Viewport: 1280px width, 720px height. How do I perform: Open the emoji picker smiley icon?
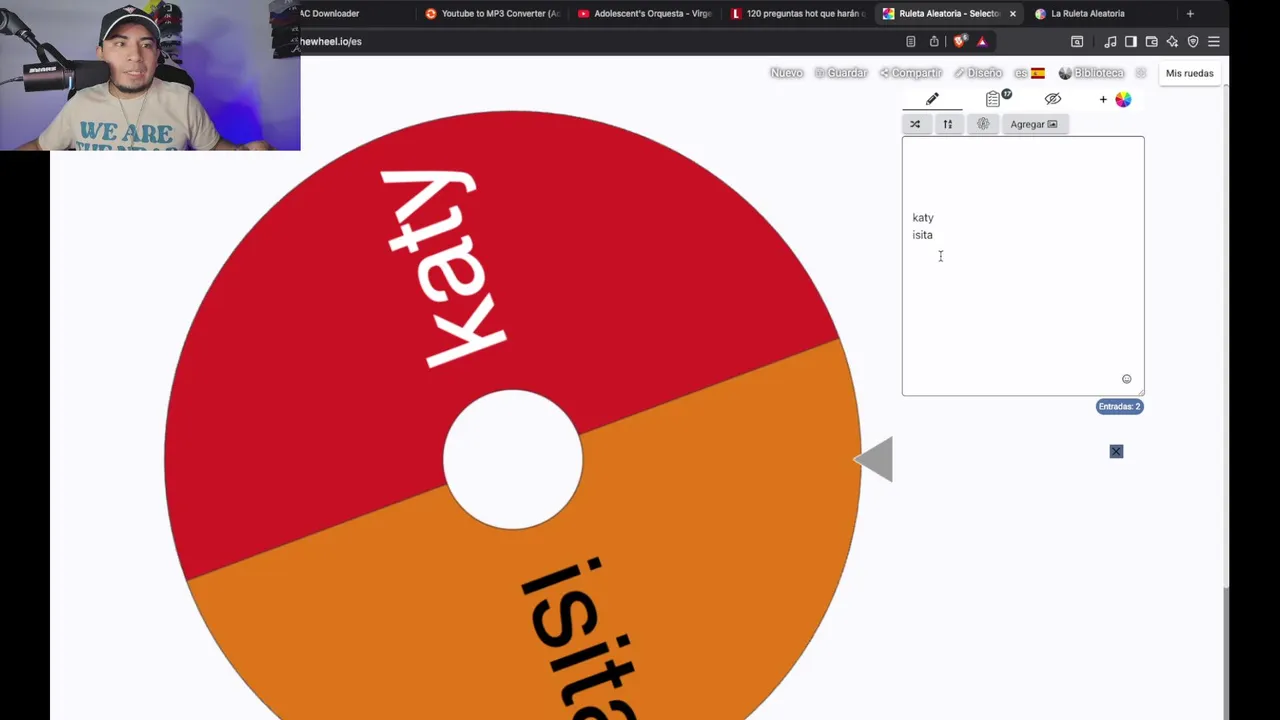[x=1126, y=379]
